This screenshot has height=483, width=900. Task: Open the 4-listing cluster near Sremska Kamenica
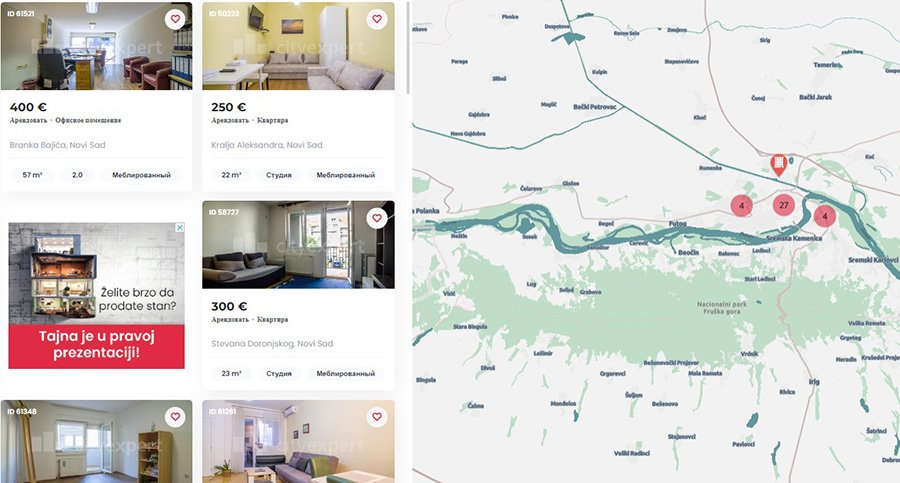(825, 217)
